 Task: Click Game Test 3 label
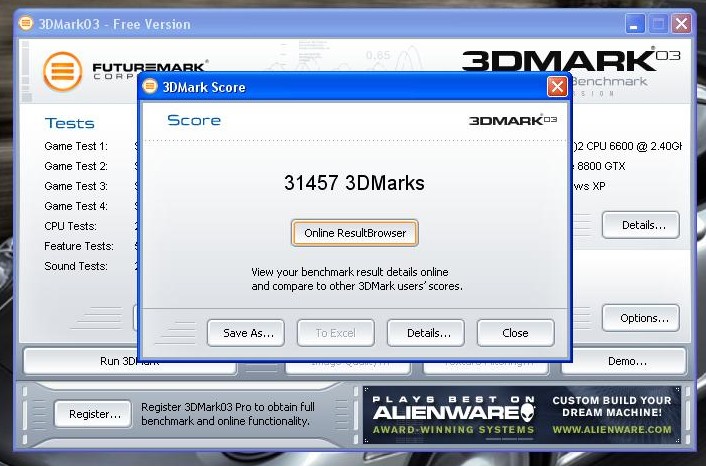(x=76, y=186)
